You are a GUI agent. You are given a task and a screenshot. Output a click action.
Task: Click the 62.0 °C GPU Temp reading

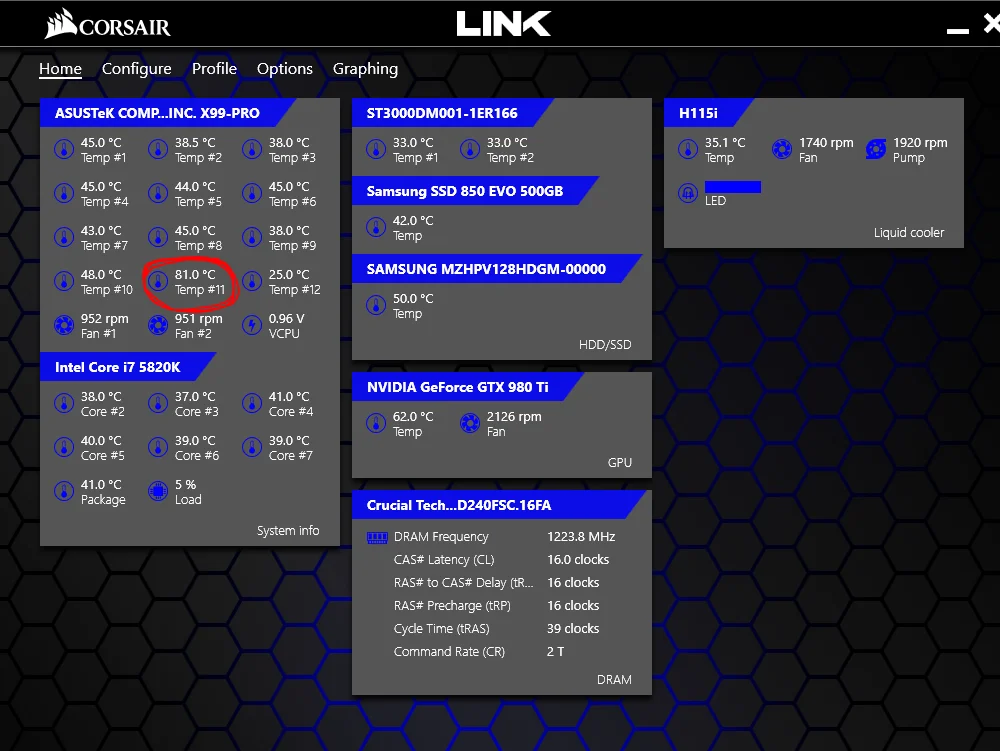[413, 424]
